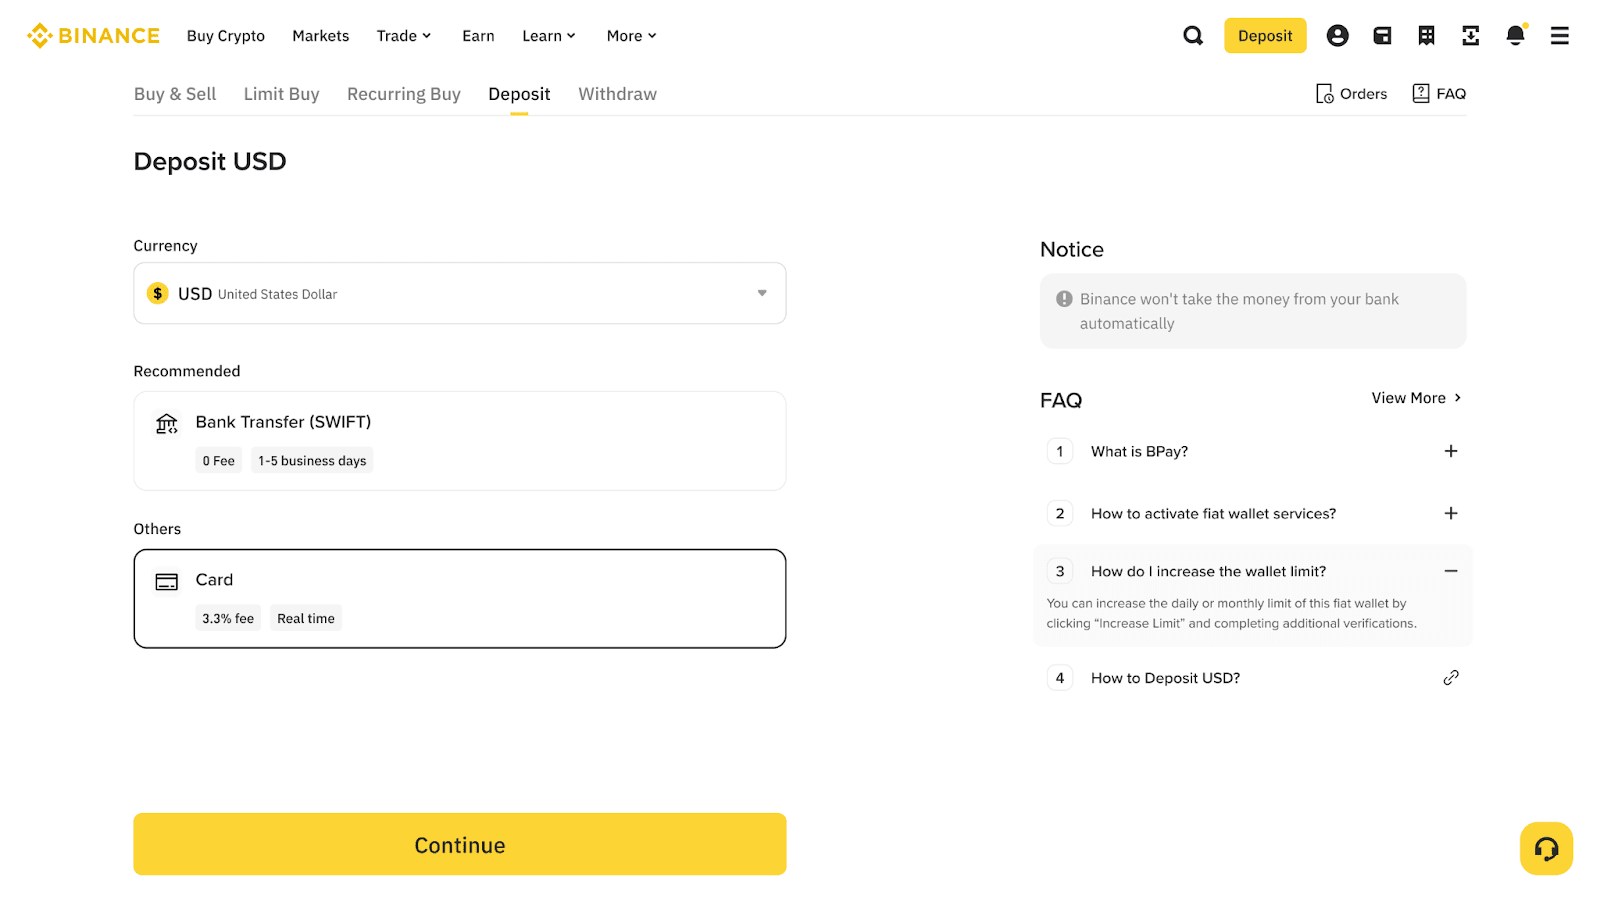The image size is (1600, 902).
Task: Switch to the Withdraw tab
Action: [617, 93]
